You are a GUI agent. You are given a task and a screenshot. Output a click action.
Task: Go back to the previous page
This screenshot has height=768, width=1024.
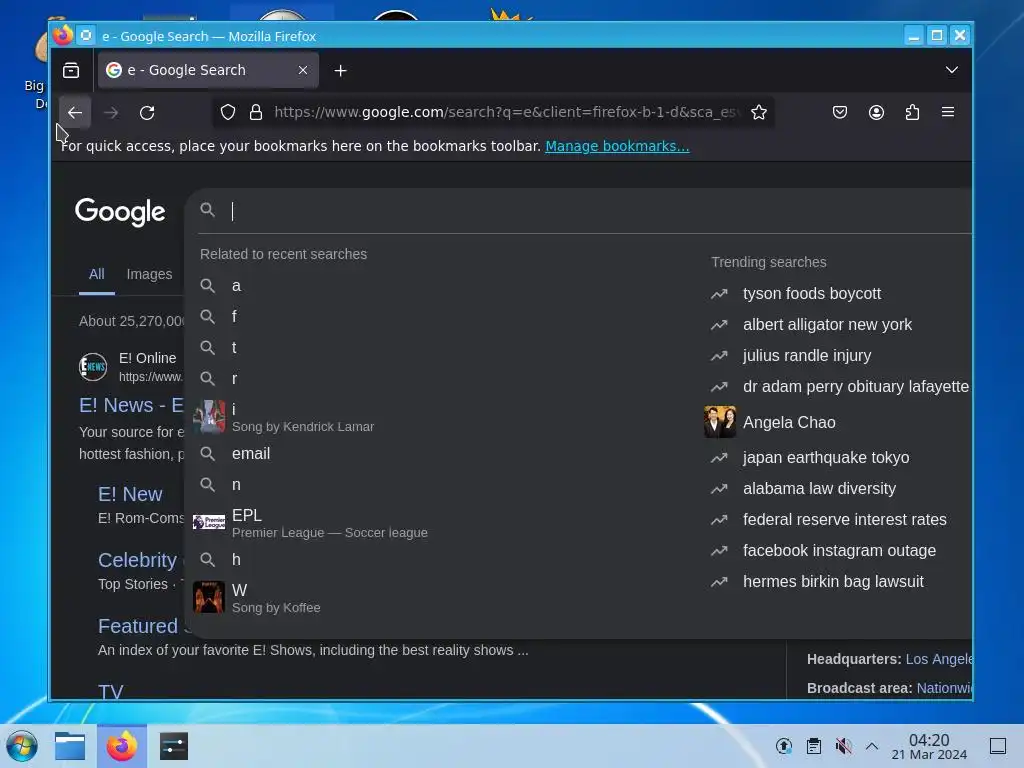(74, 112)
